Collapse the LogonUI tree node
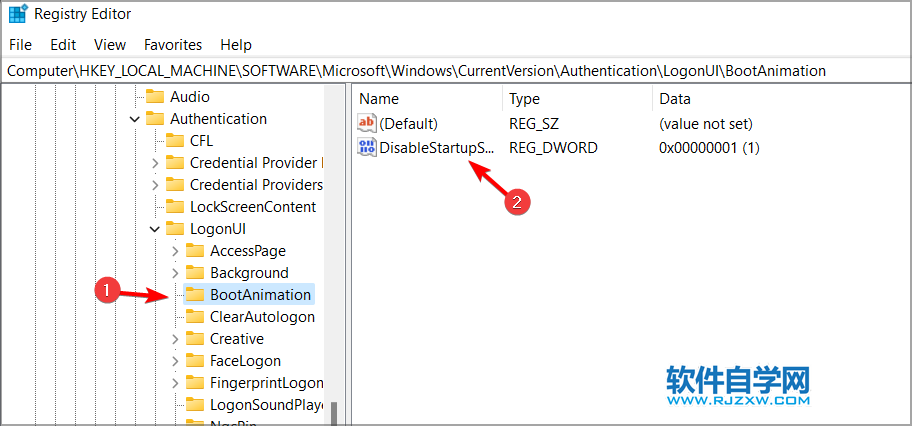Viewport: 912px width, 426px height. coord(155,229)
